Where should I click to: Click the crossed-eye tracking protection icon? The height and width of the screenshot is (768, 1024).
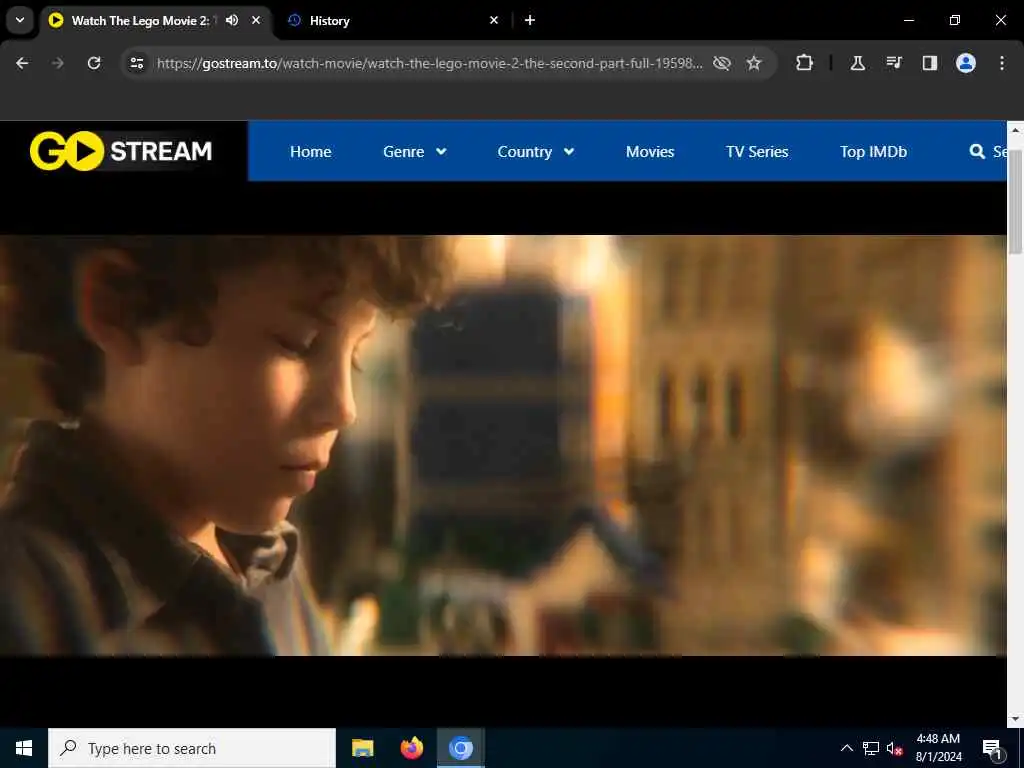[x=722, y=63]
